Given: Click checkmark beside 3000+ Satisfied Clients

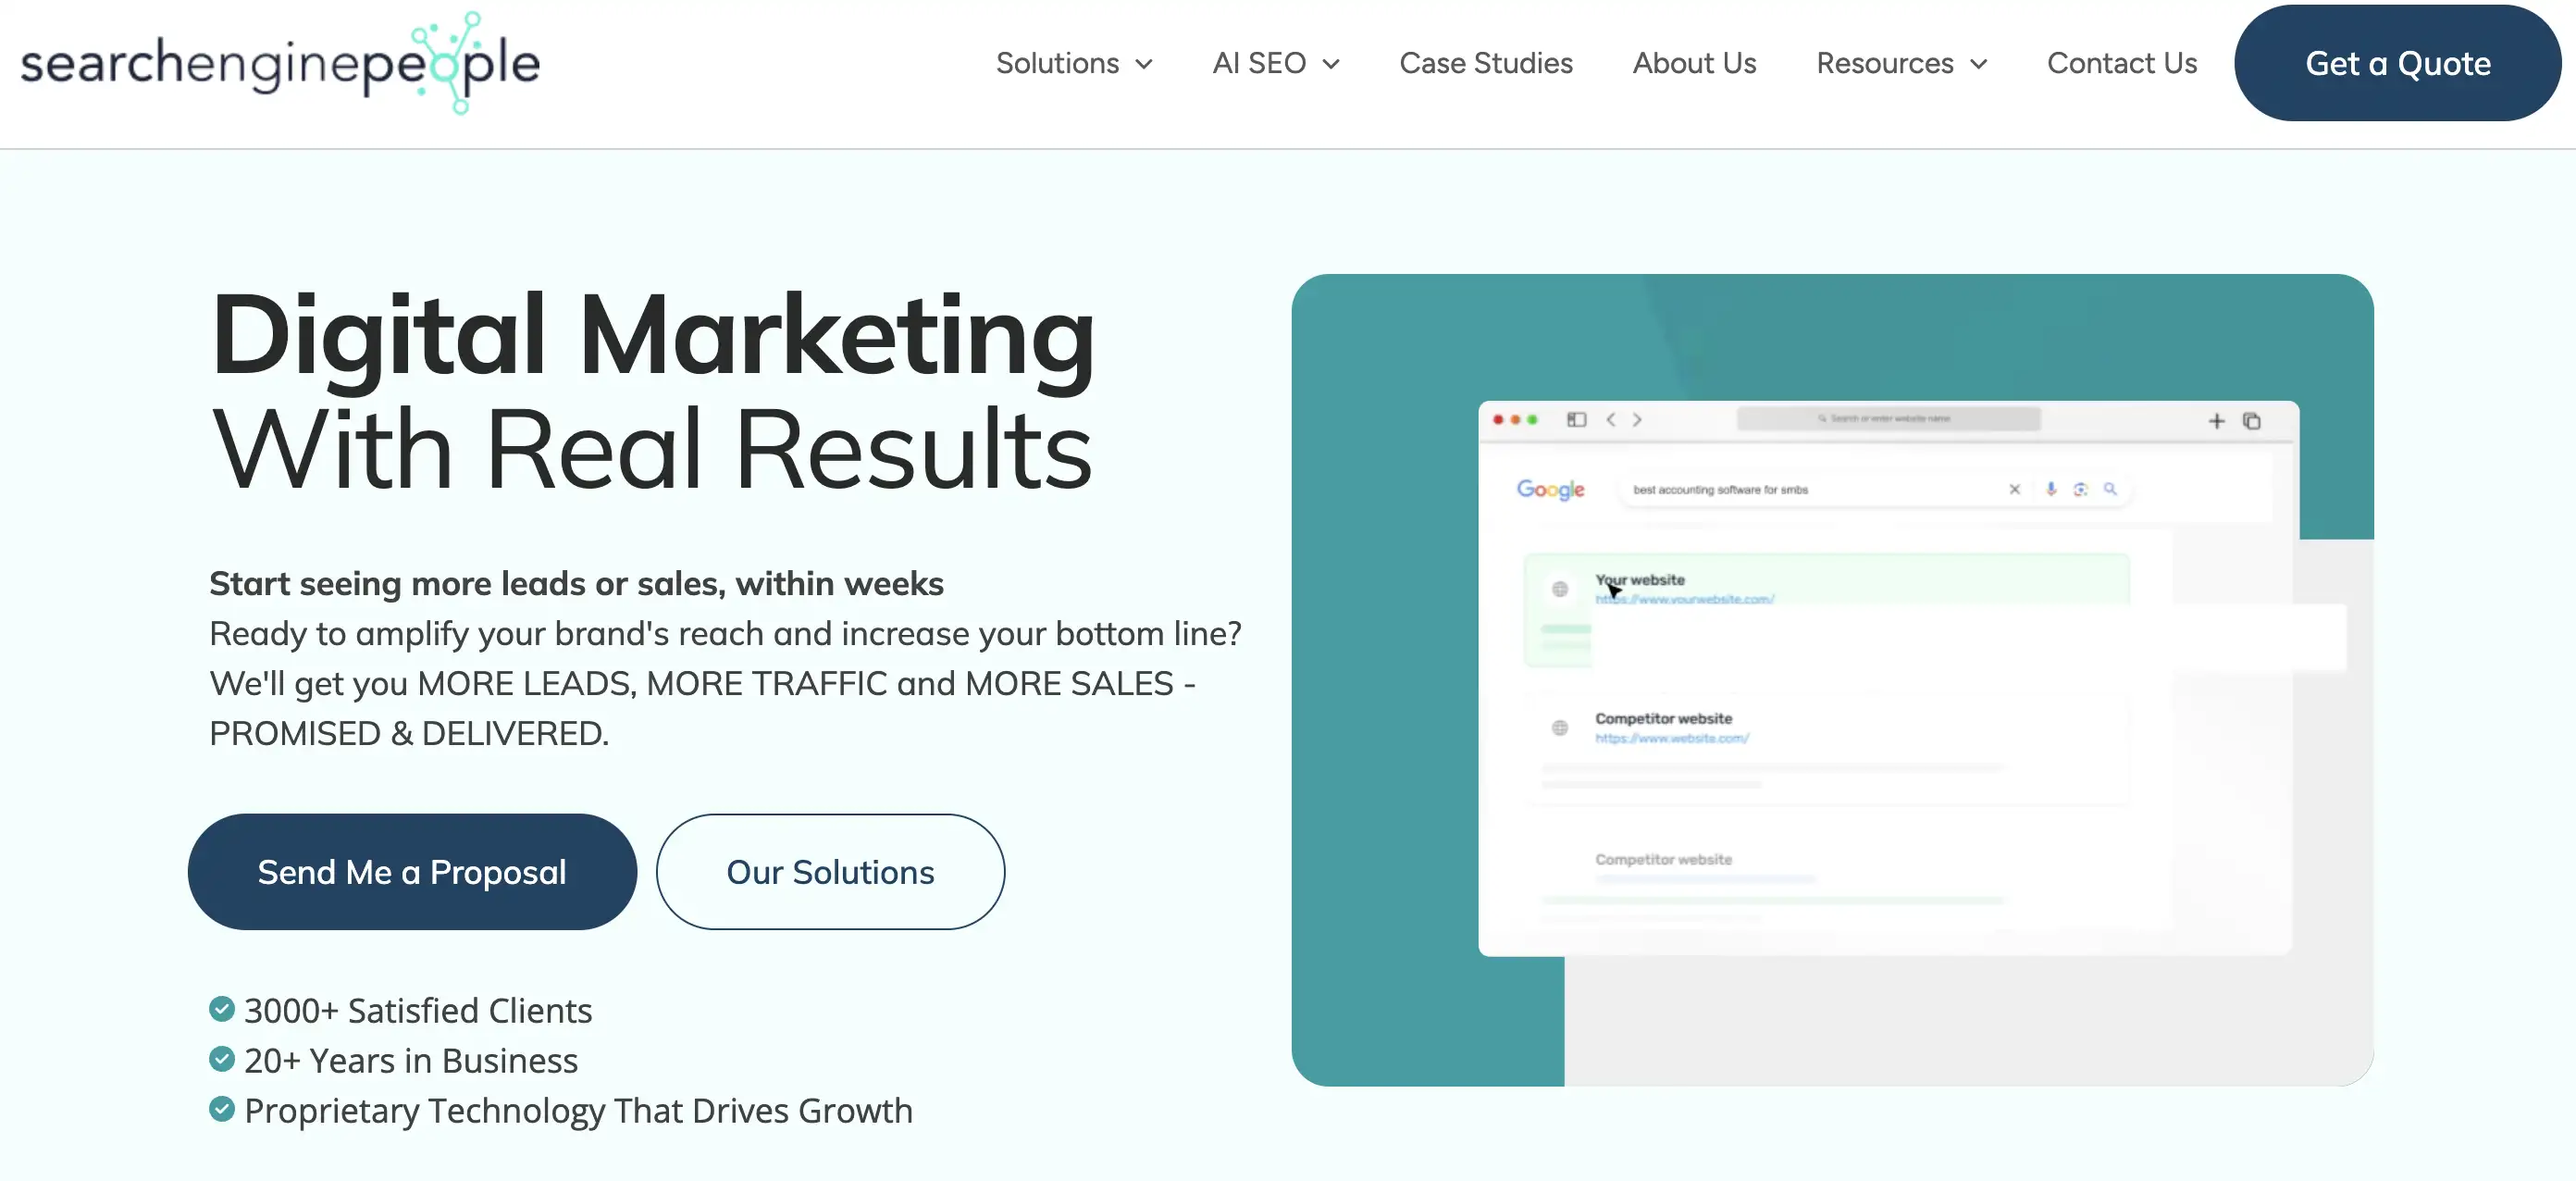Looking at the screenshot, I should (222, 1009).
